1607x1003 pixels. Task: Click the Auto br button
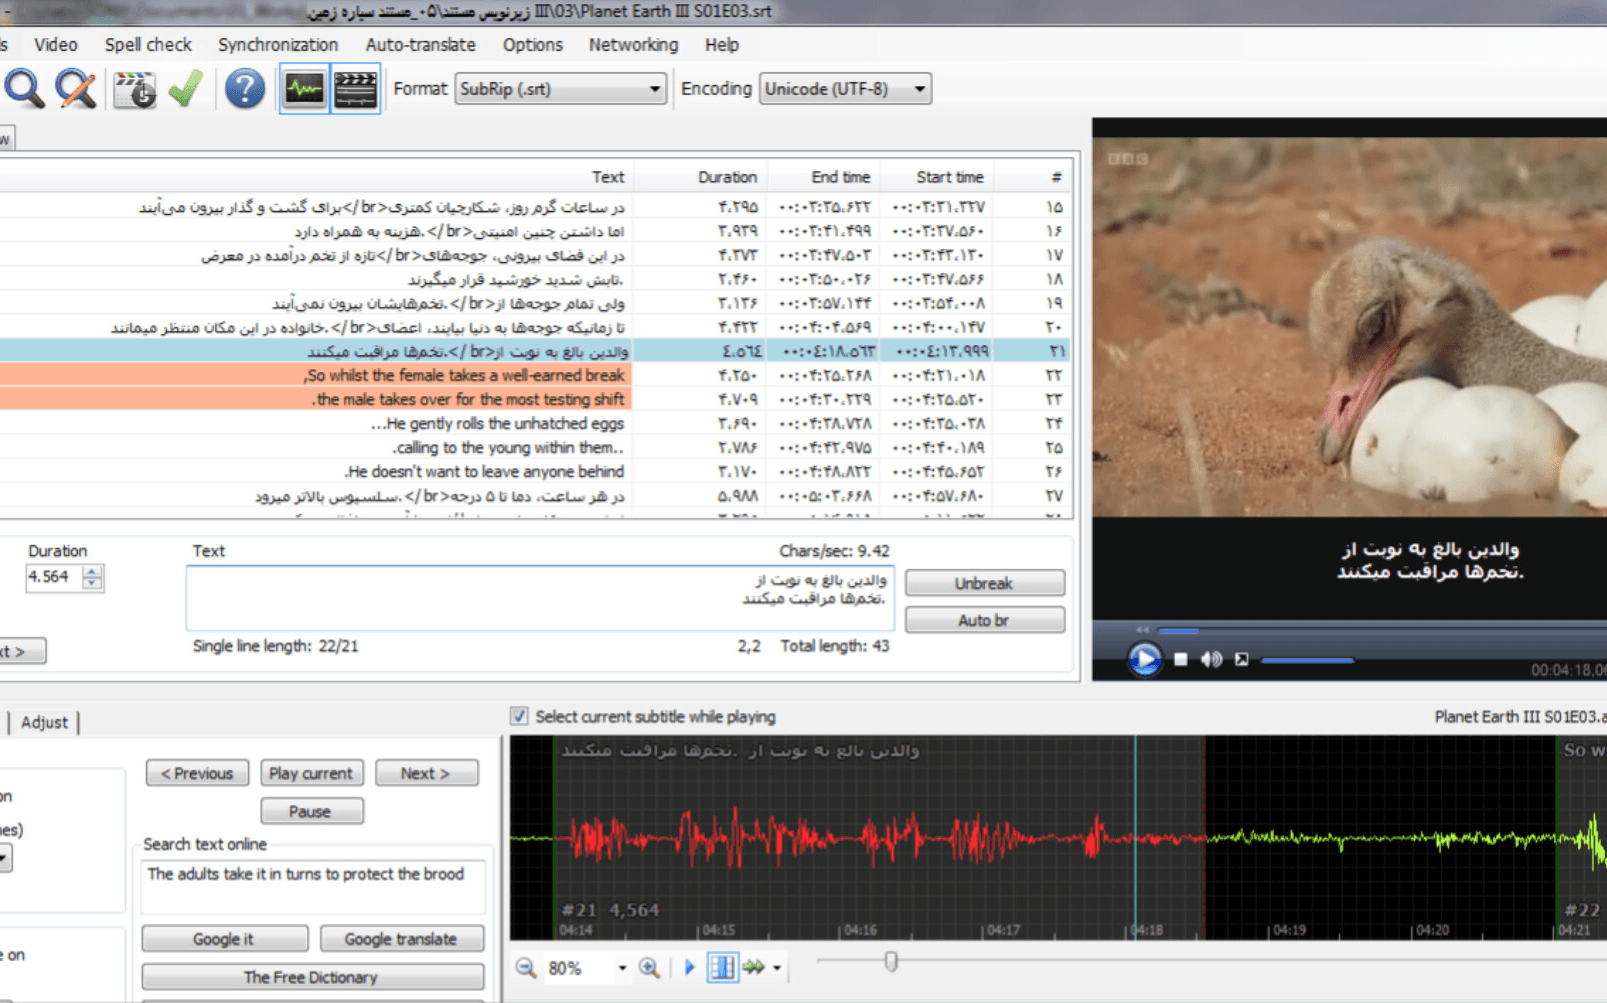984,620
